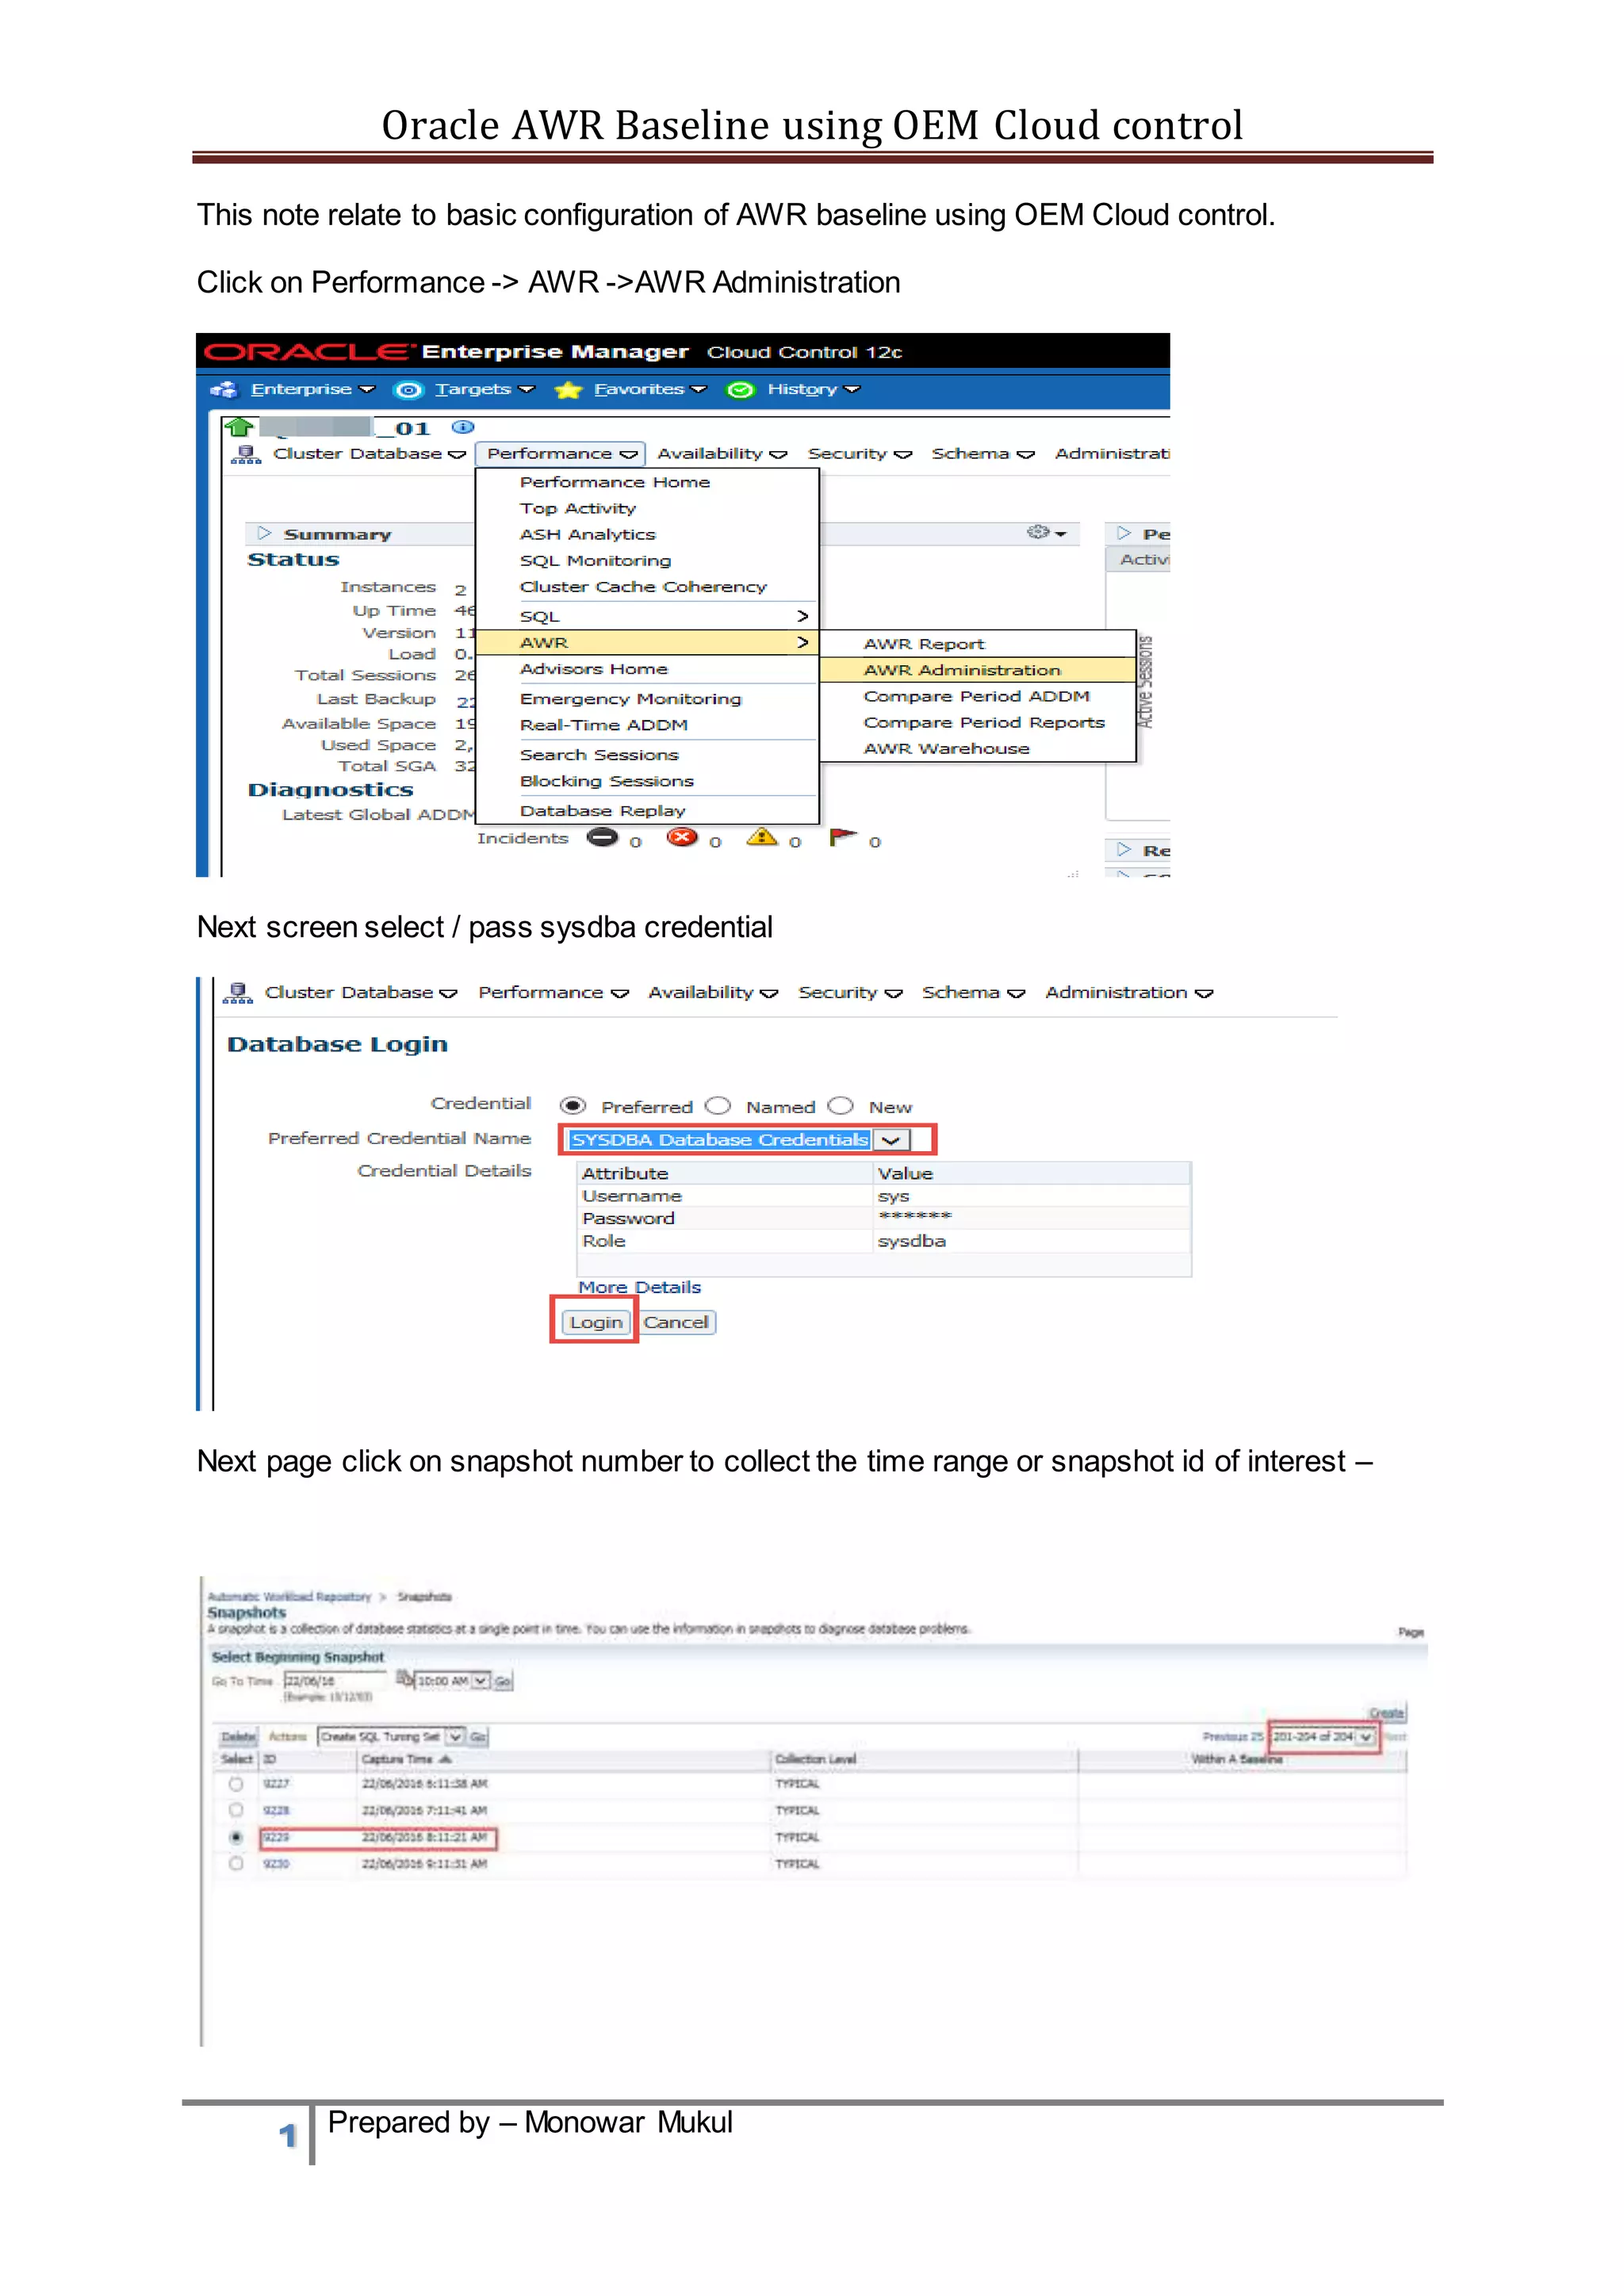1624x2296 pixels.
Task: Select SQL Monitoring in Performance menu
Action: (x=595, y=561)
